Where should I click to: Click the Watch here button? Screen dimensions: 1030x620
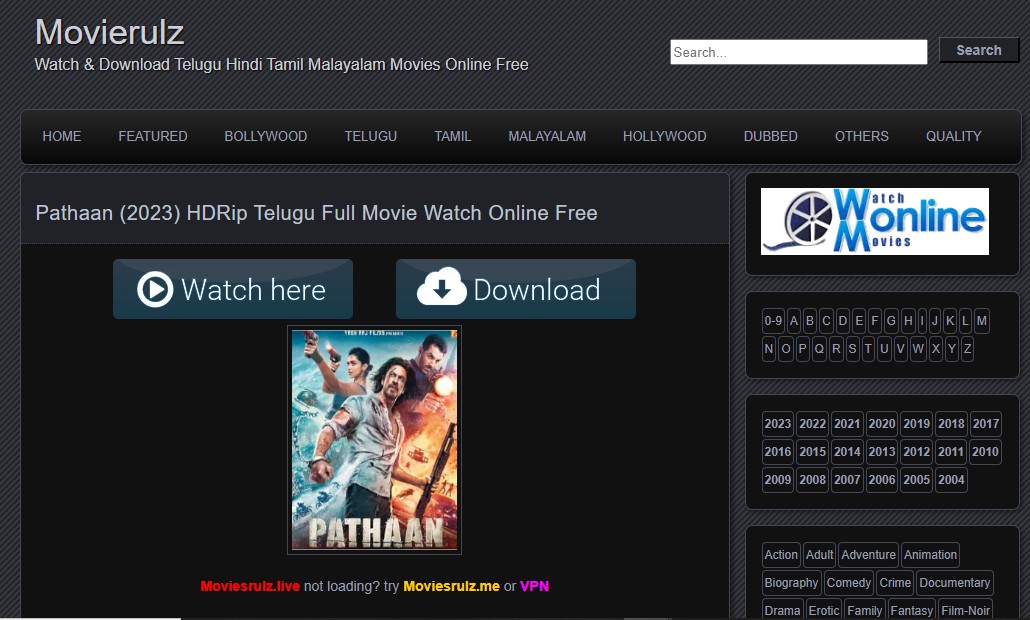click(x=233, y=289)
